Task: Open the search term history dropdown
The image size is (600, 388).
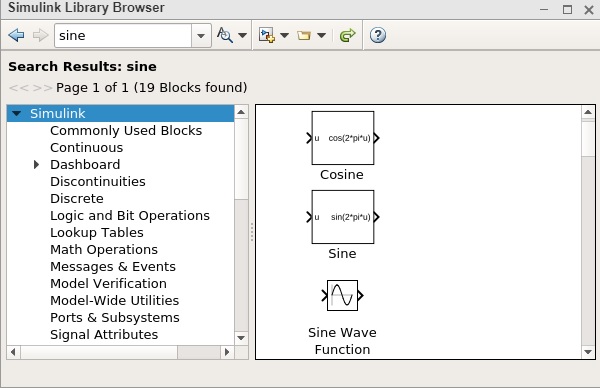Action: [x=201, y=36]
